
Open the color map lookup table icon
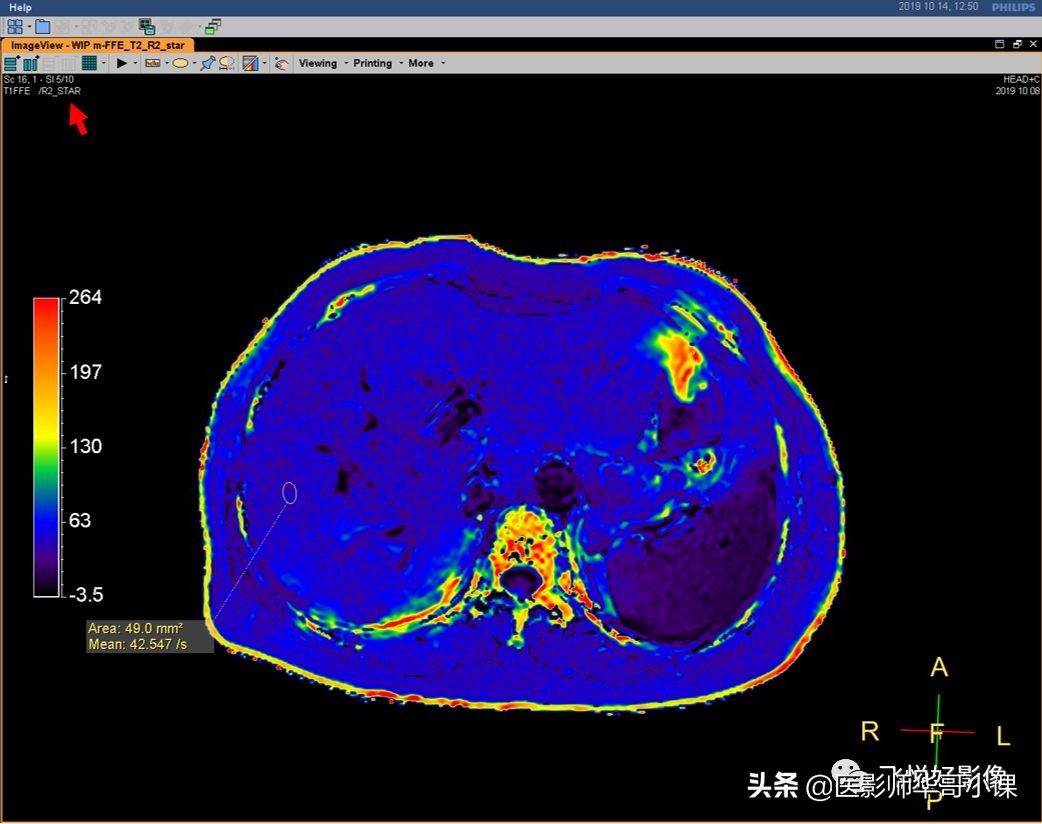(250, 63)
